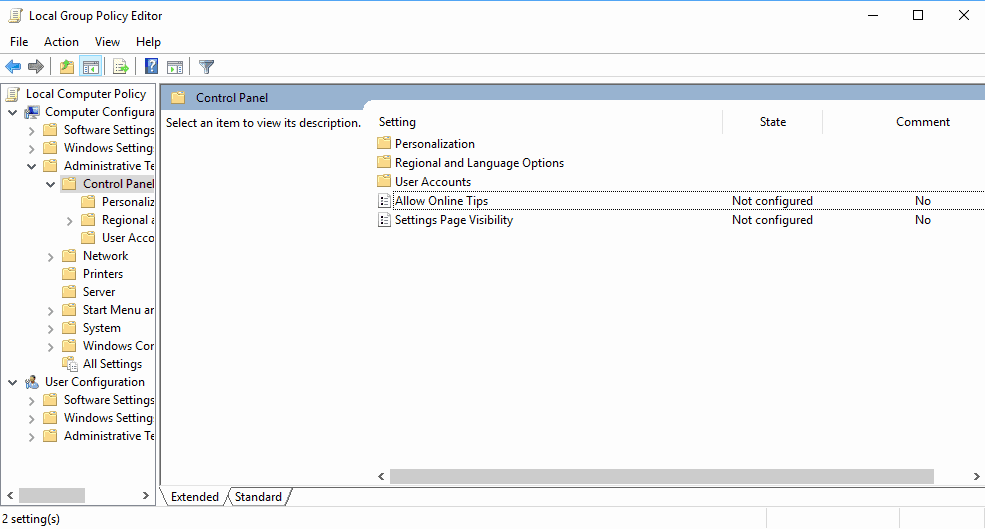
Task: Click right arrow of details pane scrollbar
Action: coord(977,476)
